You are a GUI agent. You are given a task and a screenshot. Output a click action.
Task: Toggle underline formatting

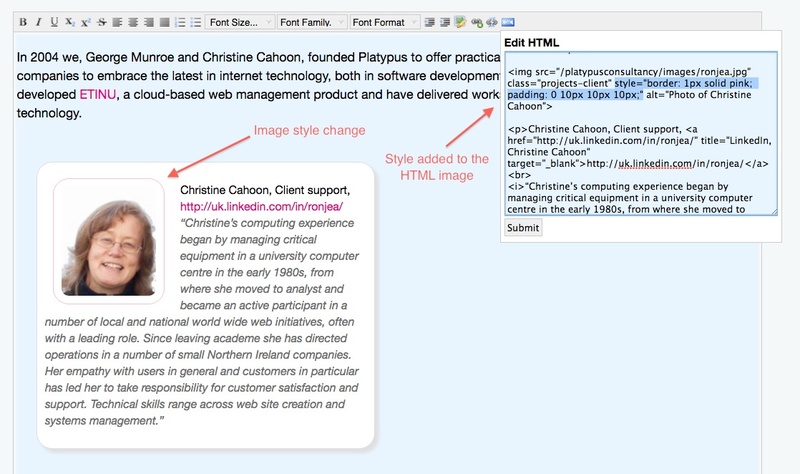point(53,21)
